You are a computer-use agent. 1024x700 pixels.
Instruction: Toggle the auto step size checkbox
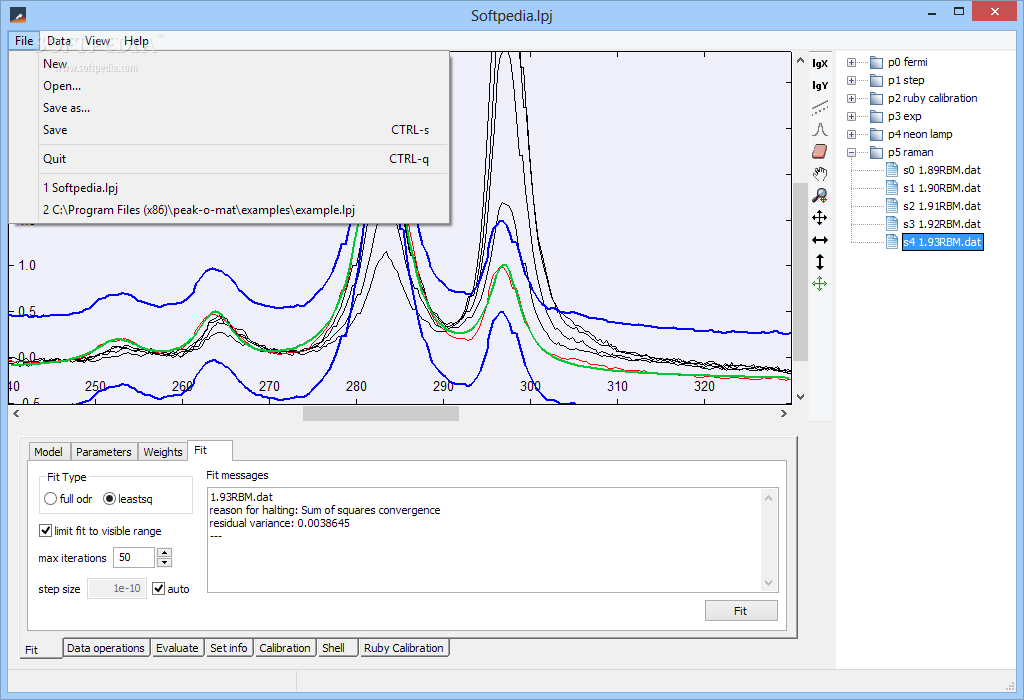[x=159, y=588]
